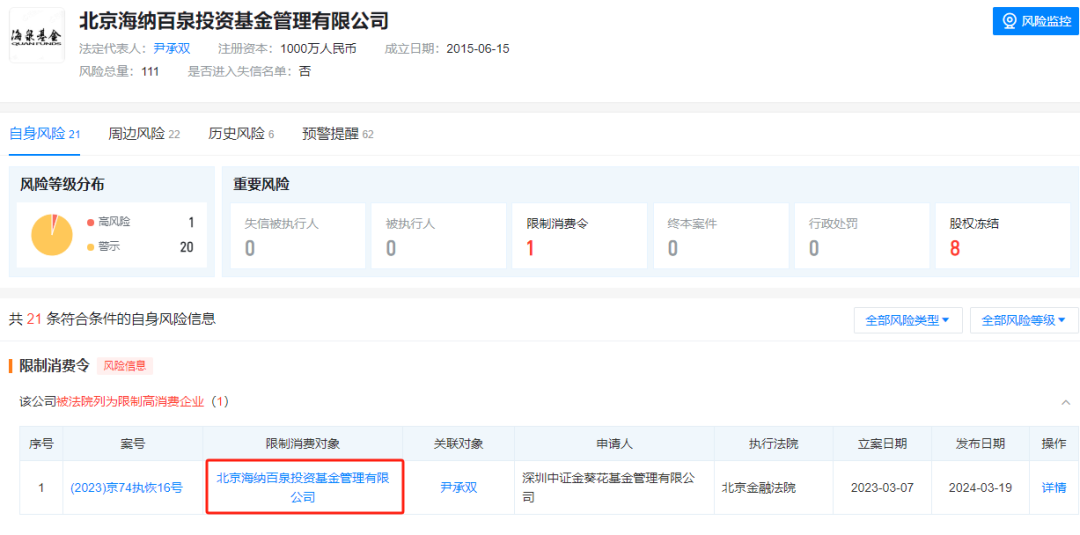Select 警示 legend entry
Screen dimensions: 1080x535
coord(103,246)
